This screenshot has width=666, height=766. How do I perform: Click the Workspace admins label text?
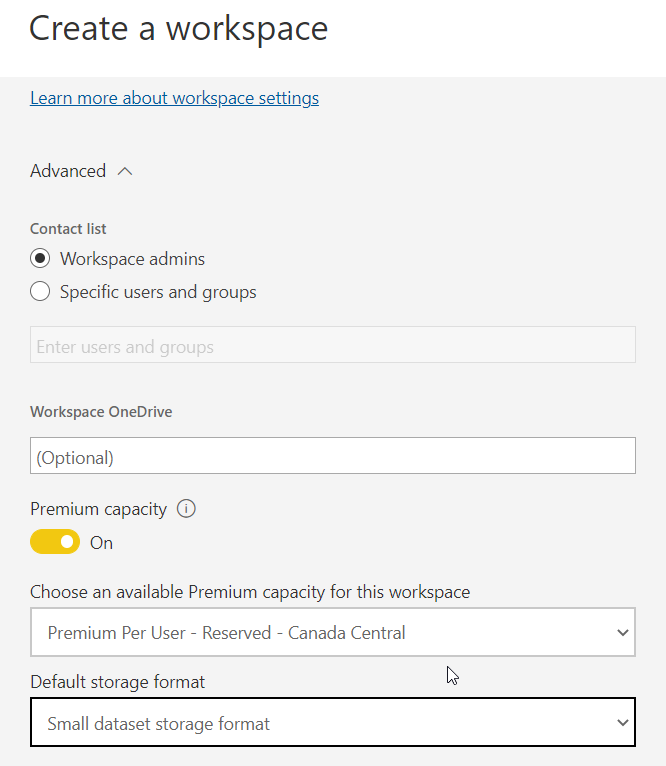(132, 259)
